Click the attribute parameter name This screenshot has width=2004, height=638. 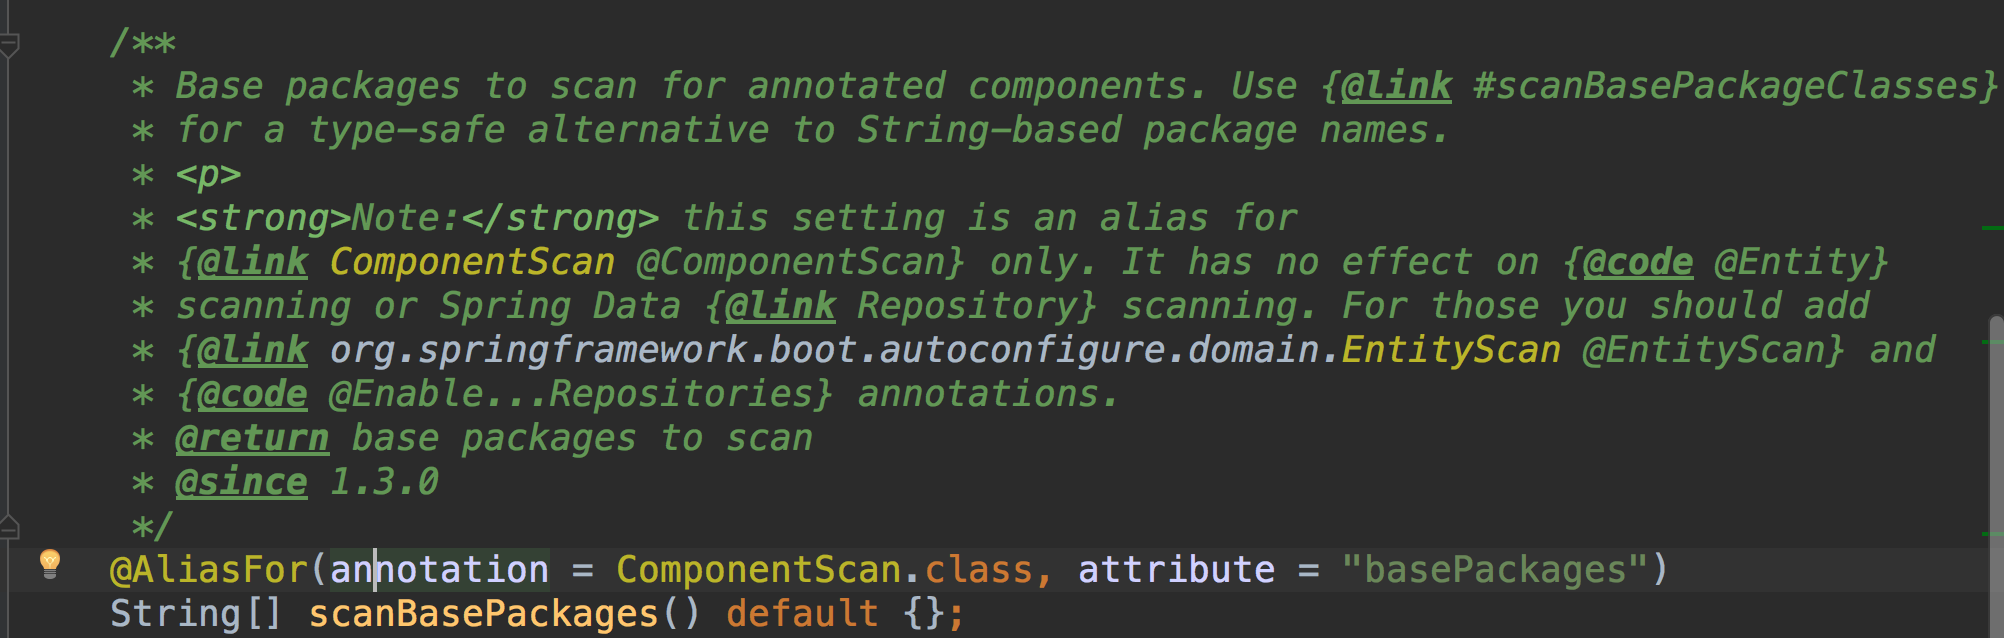point(1176,570)
